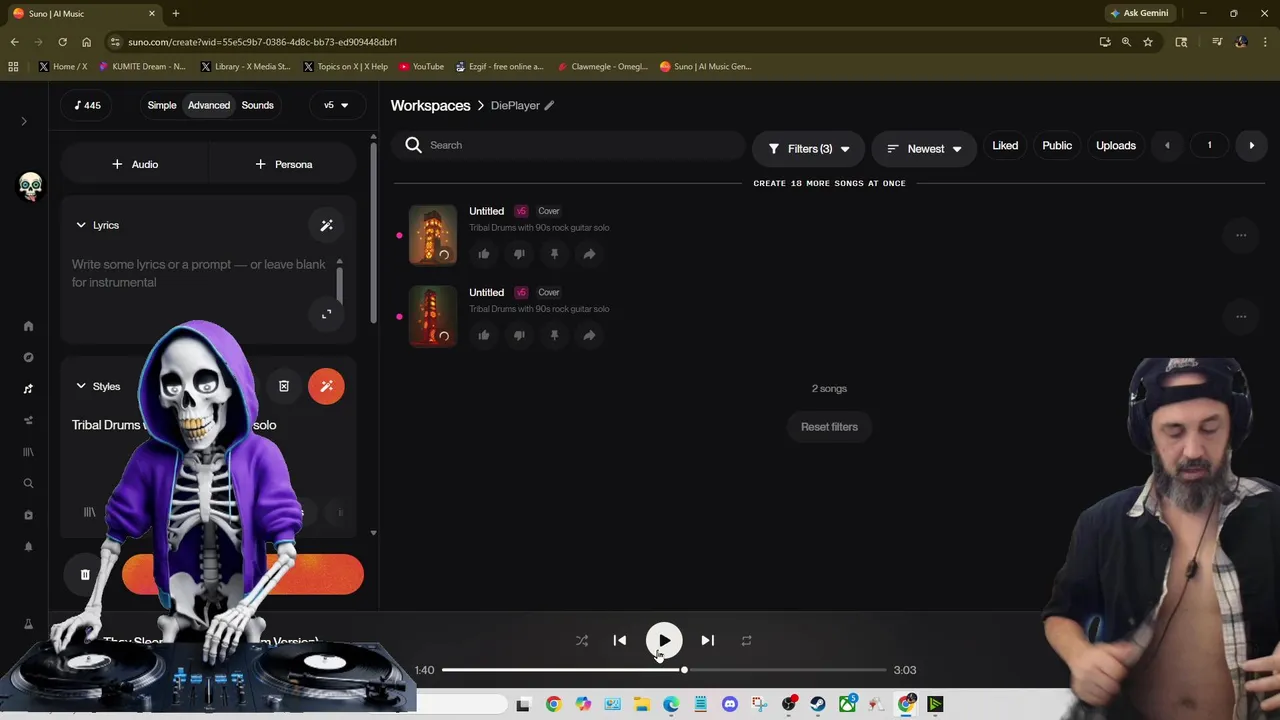Click the Workspaces breadcrumb link
The width and height of the screenshot is (1280, 720).
click(x=430, y=105)
